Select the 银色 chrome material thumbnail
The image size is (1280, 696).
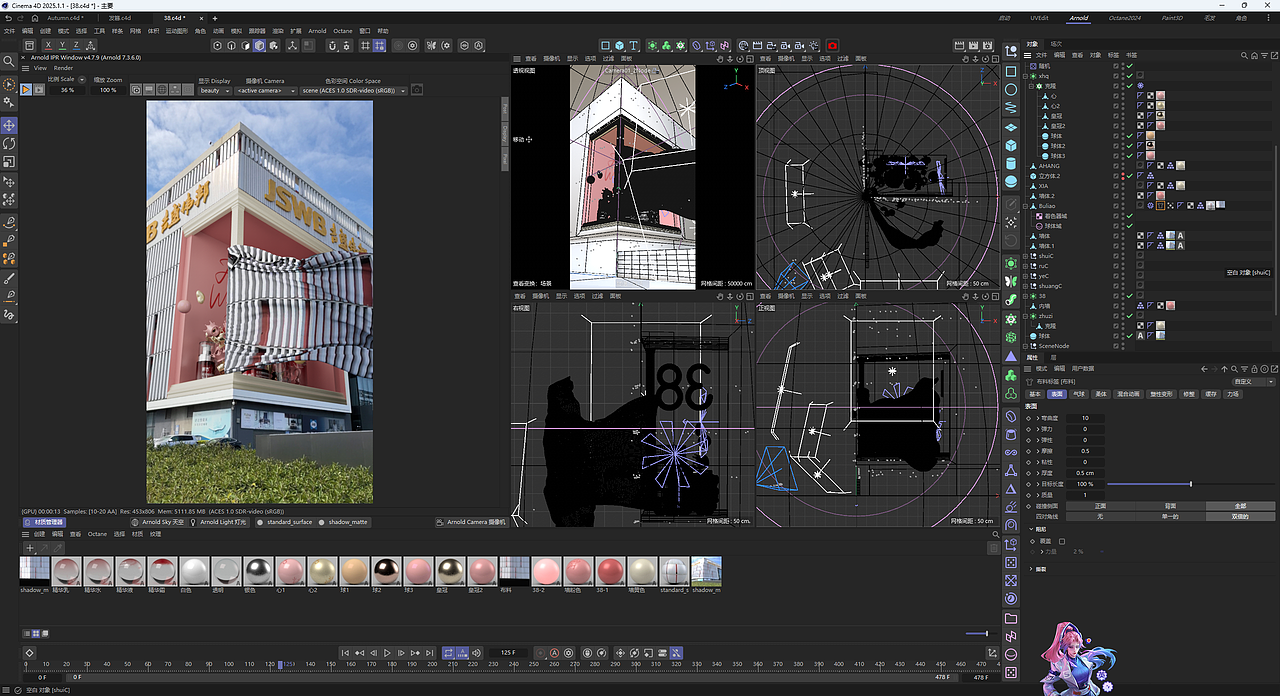coord(259,572)
